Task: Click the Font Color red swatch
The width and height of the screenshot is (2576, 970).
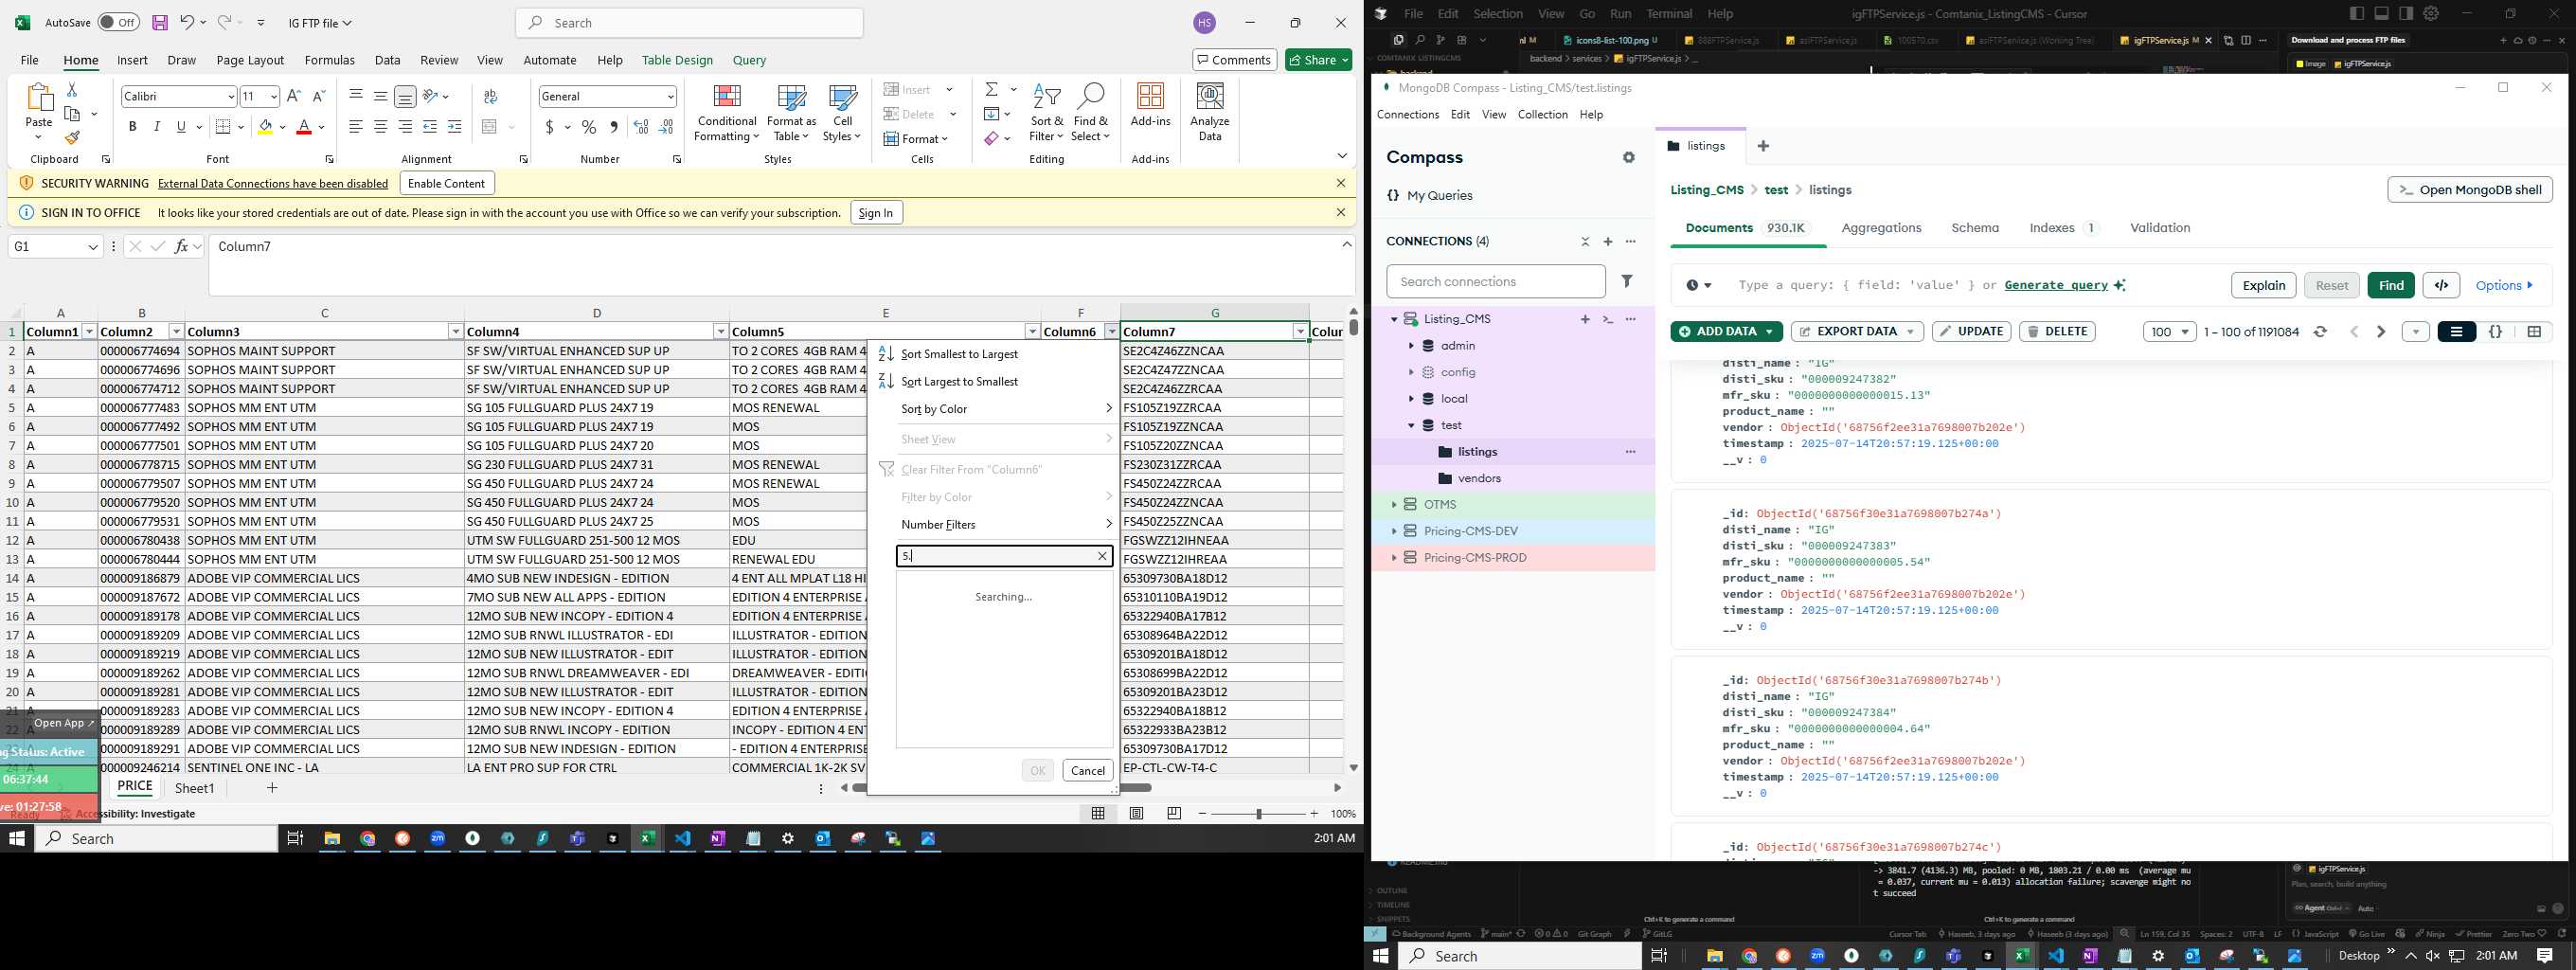Action: (304, 127)
